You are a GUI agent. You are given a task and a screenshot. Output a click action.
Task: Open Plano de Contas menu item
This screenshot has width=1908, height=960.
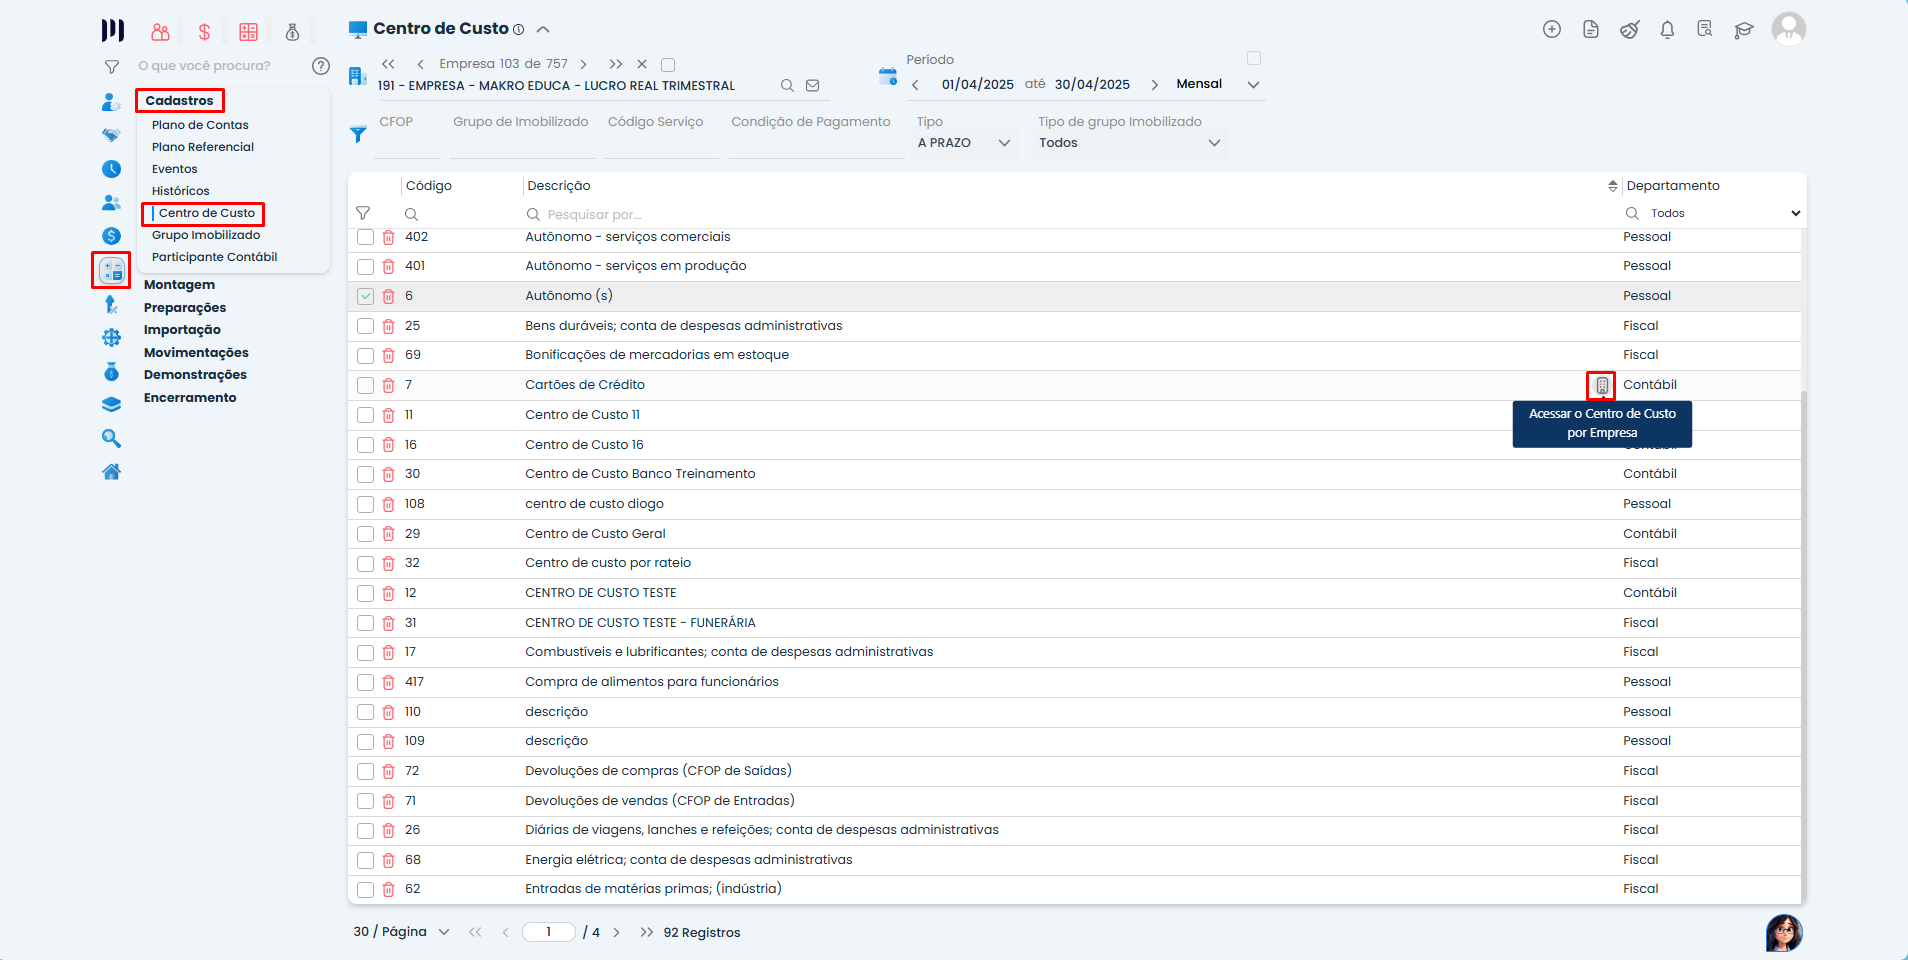pos(200,125)
